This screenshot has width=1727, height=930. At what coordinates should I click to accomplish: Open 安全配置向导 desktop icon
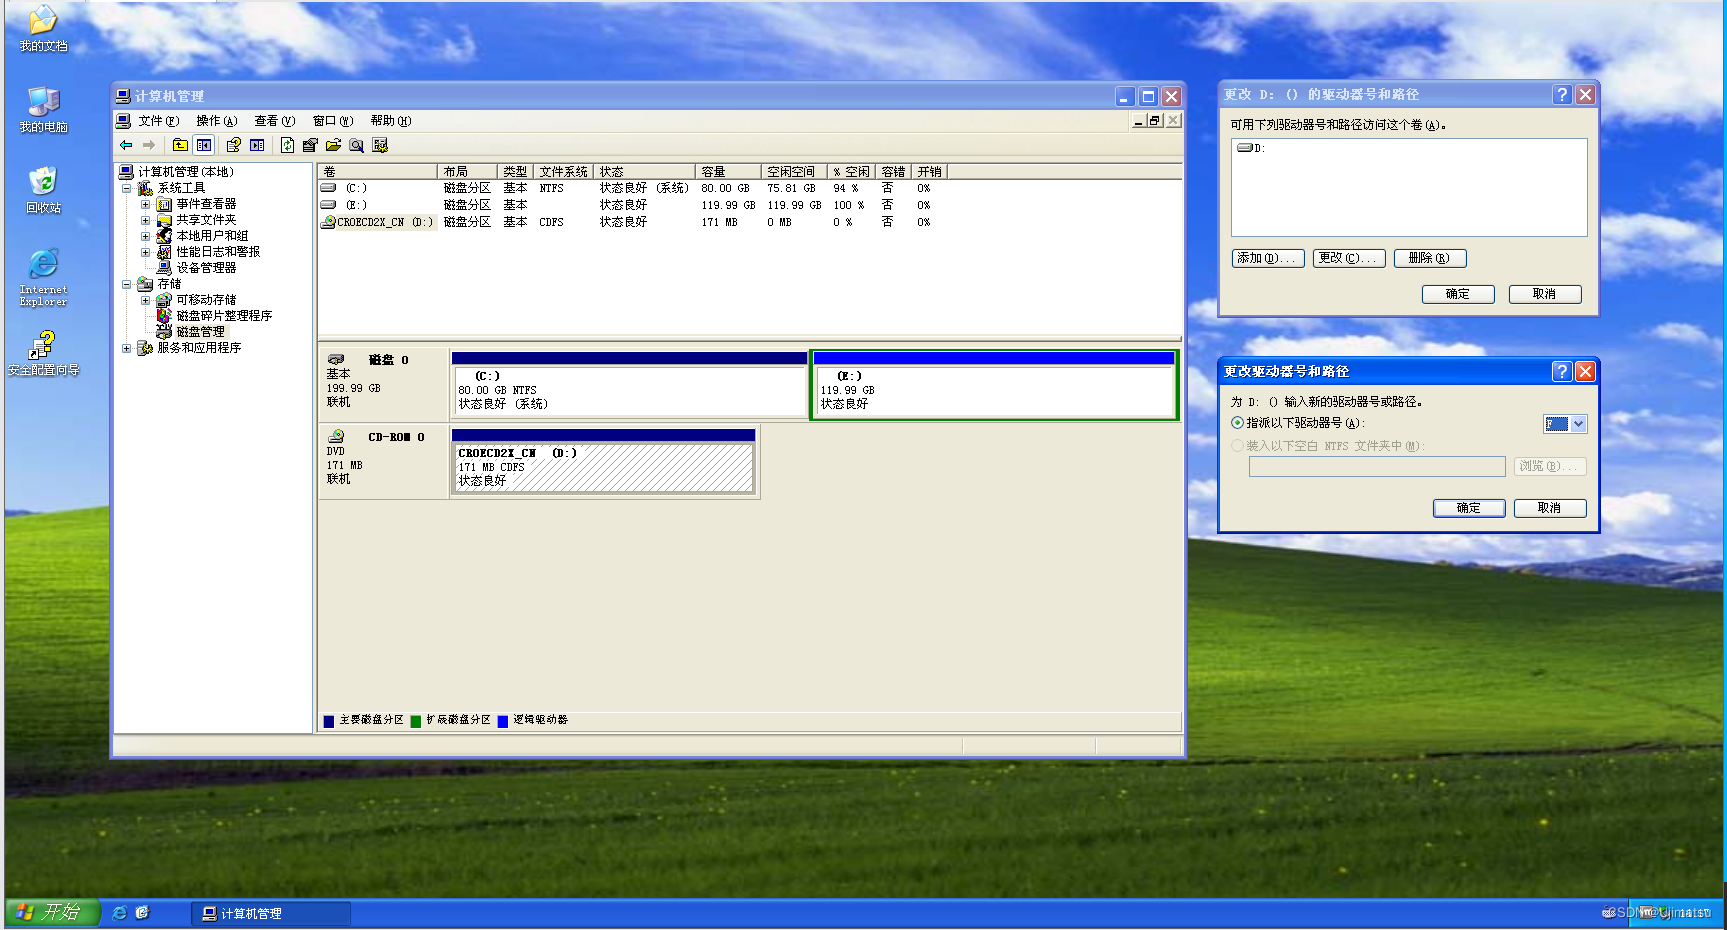click(x=43, y=346)
